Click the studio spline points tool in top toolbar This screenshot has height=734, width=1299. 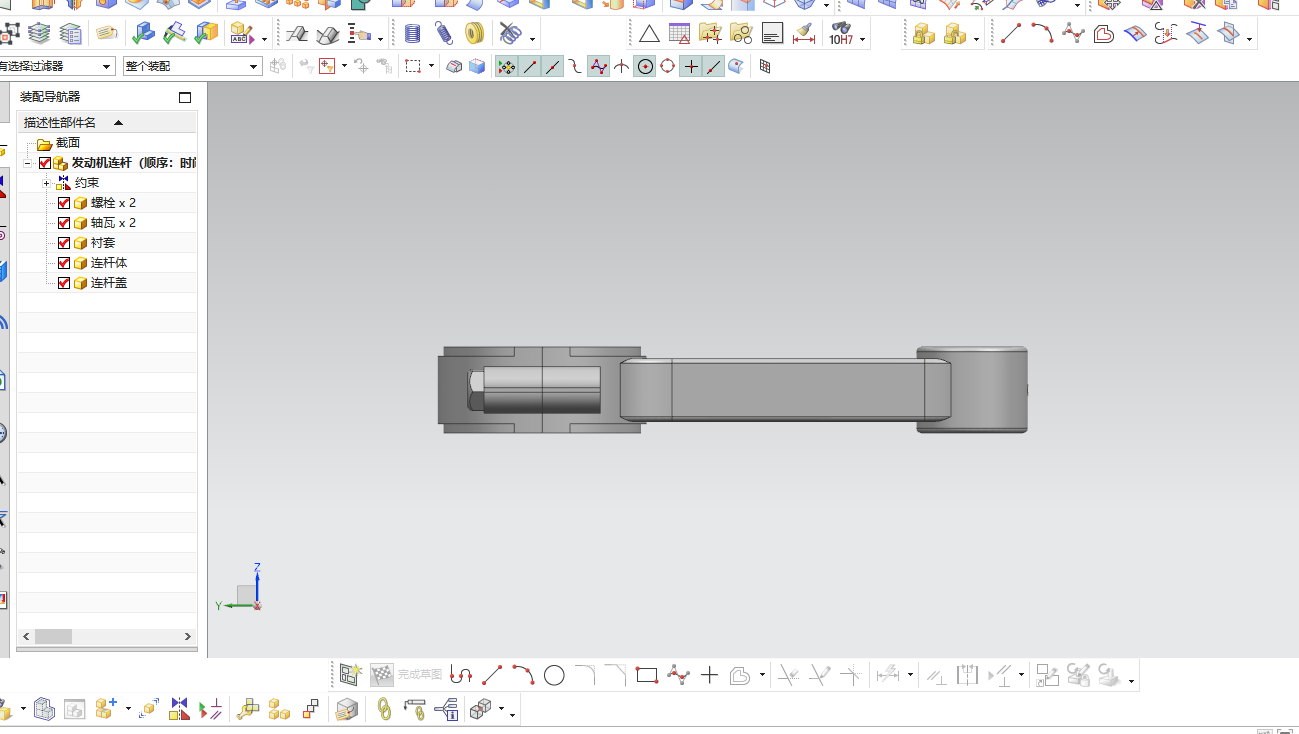pyautogui.click(x=1073, y=34)
